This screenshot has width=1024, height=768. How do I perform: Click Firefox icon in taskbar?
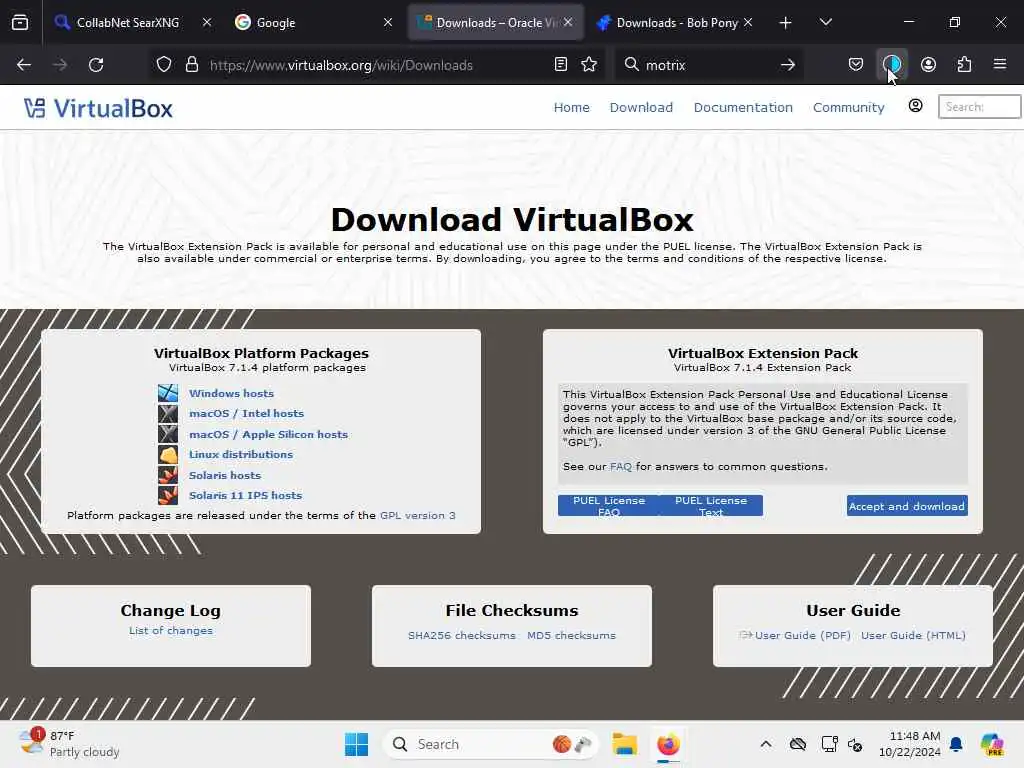668,744
